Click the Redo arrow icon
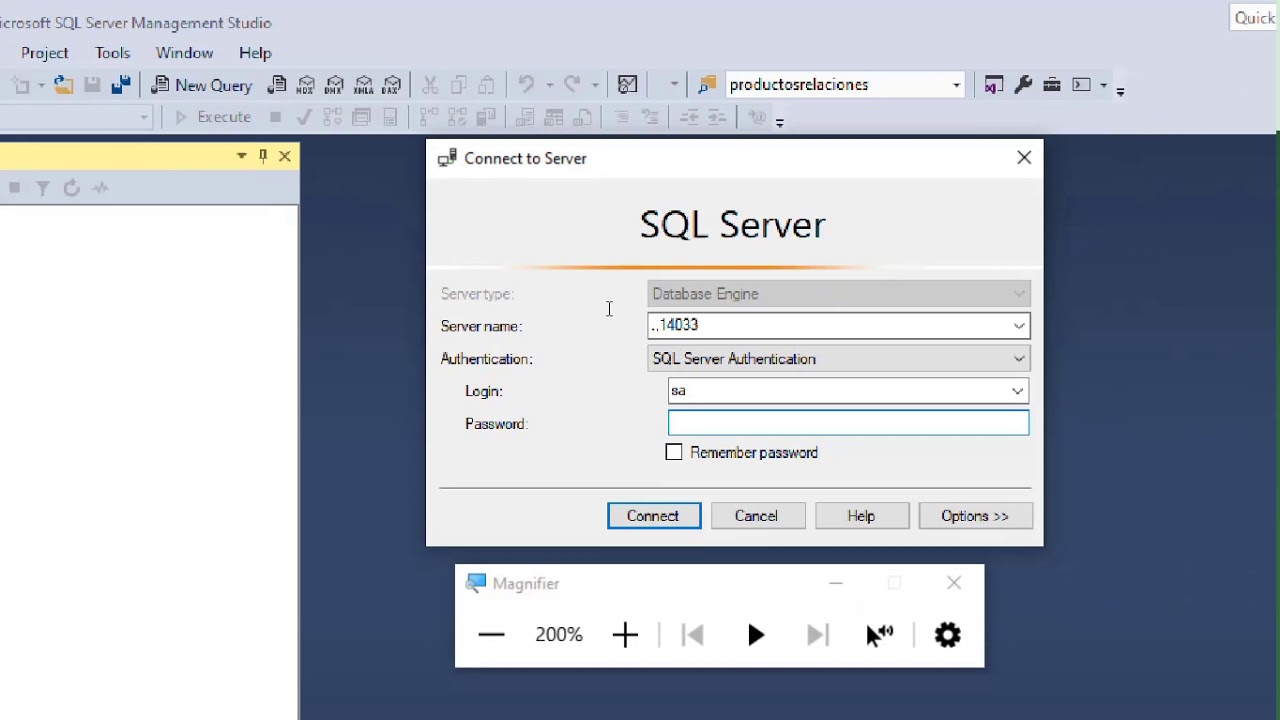The width and height of the screenshot is (1280, 720). [x=572, y=85]
